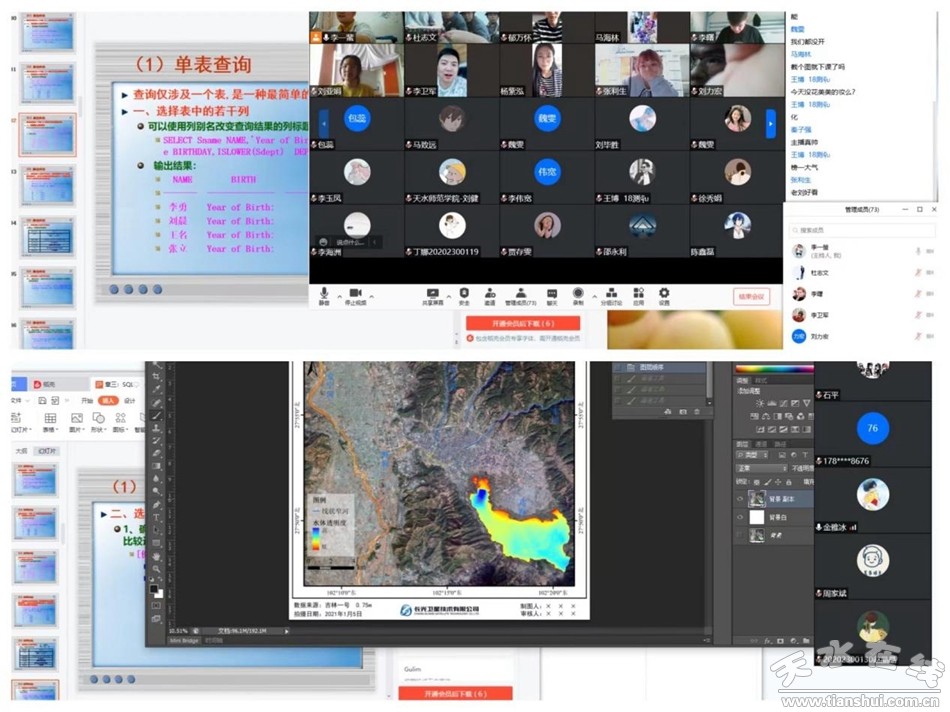Start recording with the 录制 icon
This screenshot has width=950, height=712.
click(x=578, y=294)
